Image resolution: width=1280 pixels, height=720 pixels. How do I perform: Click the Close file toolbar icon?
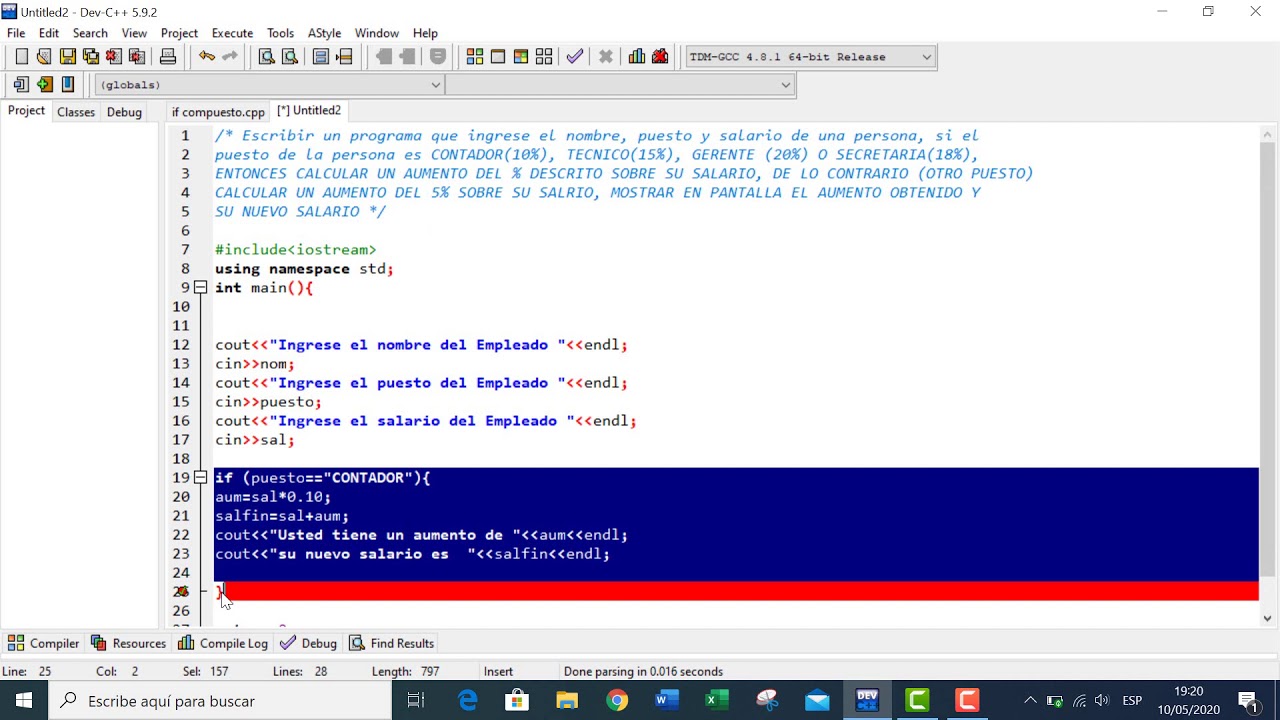coord(114,57)
